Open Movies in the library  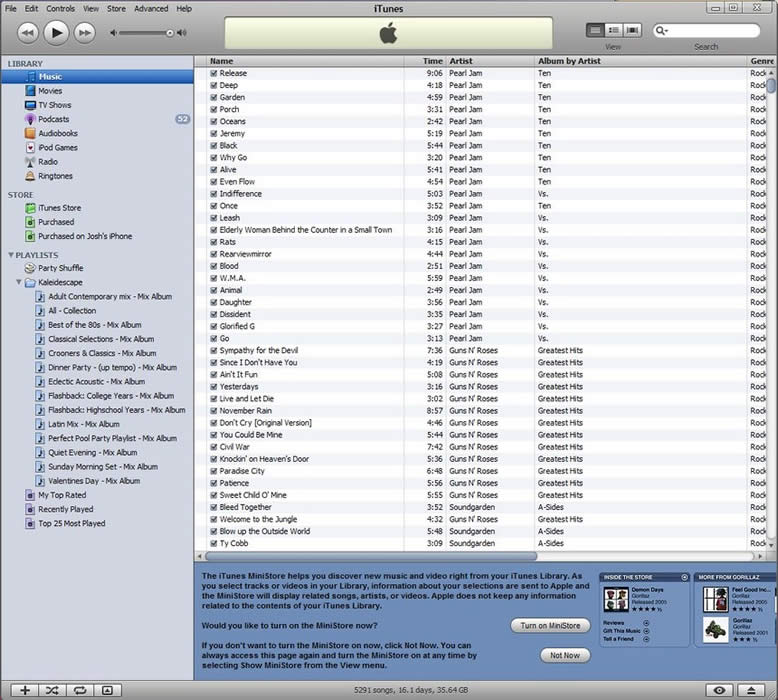click(50, 91)
